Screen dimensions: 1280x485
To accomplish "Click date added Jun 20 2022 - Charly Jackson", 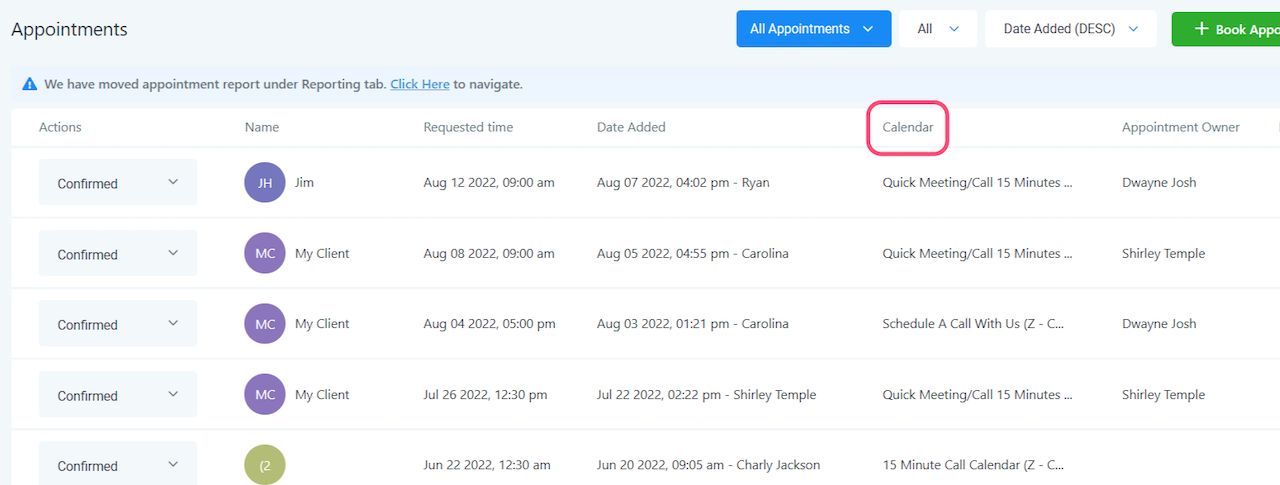I will click(x=709, y=465).
